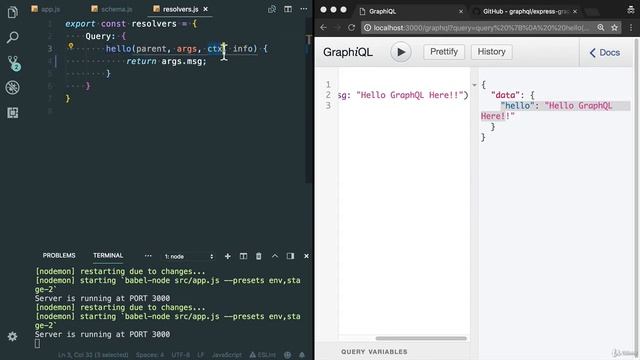The width and height of the screenshot is (640, 360).
Task: Open the editor More Actions ellipsis
Action: [x=304, y=9]
